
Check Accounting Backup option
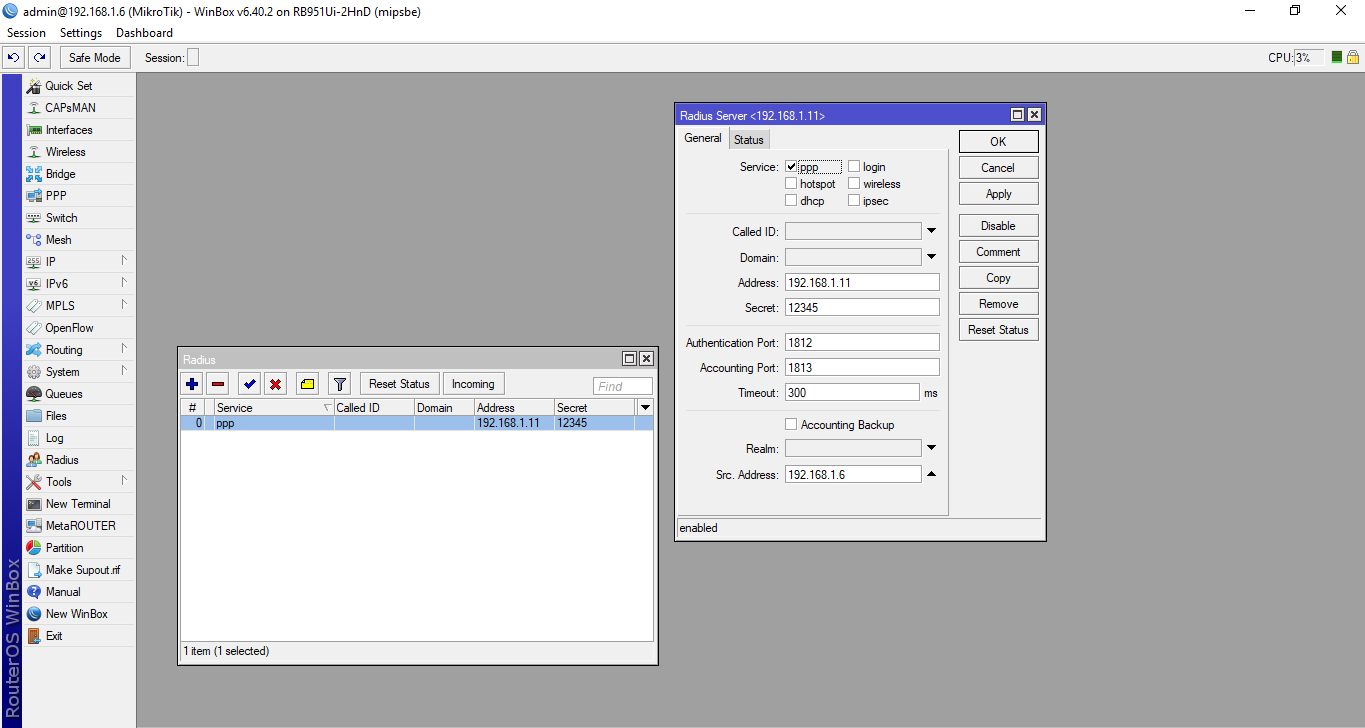[x=791, y=425]
